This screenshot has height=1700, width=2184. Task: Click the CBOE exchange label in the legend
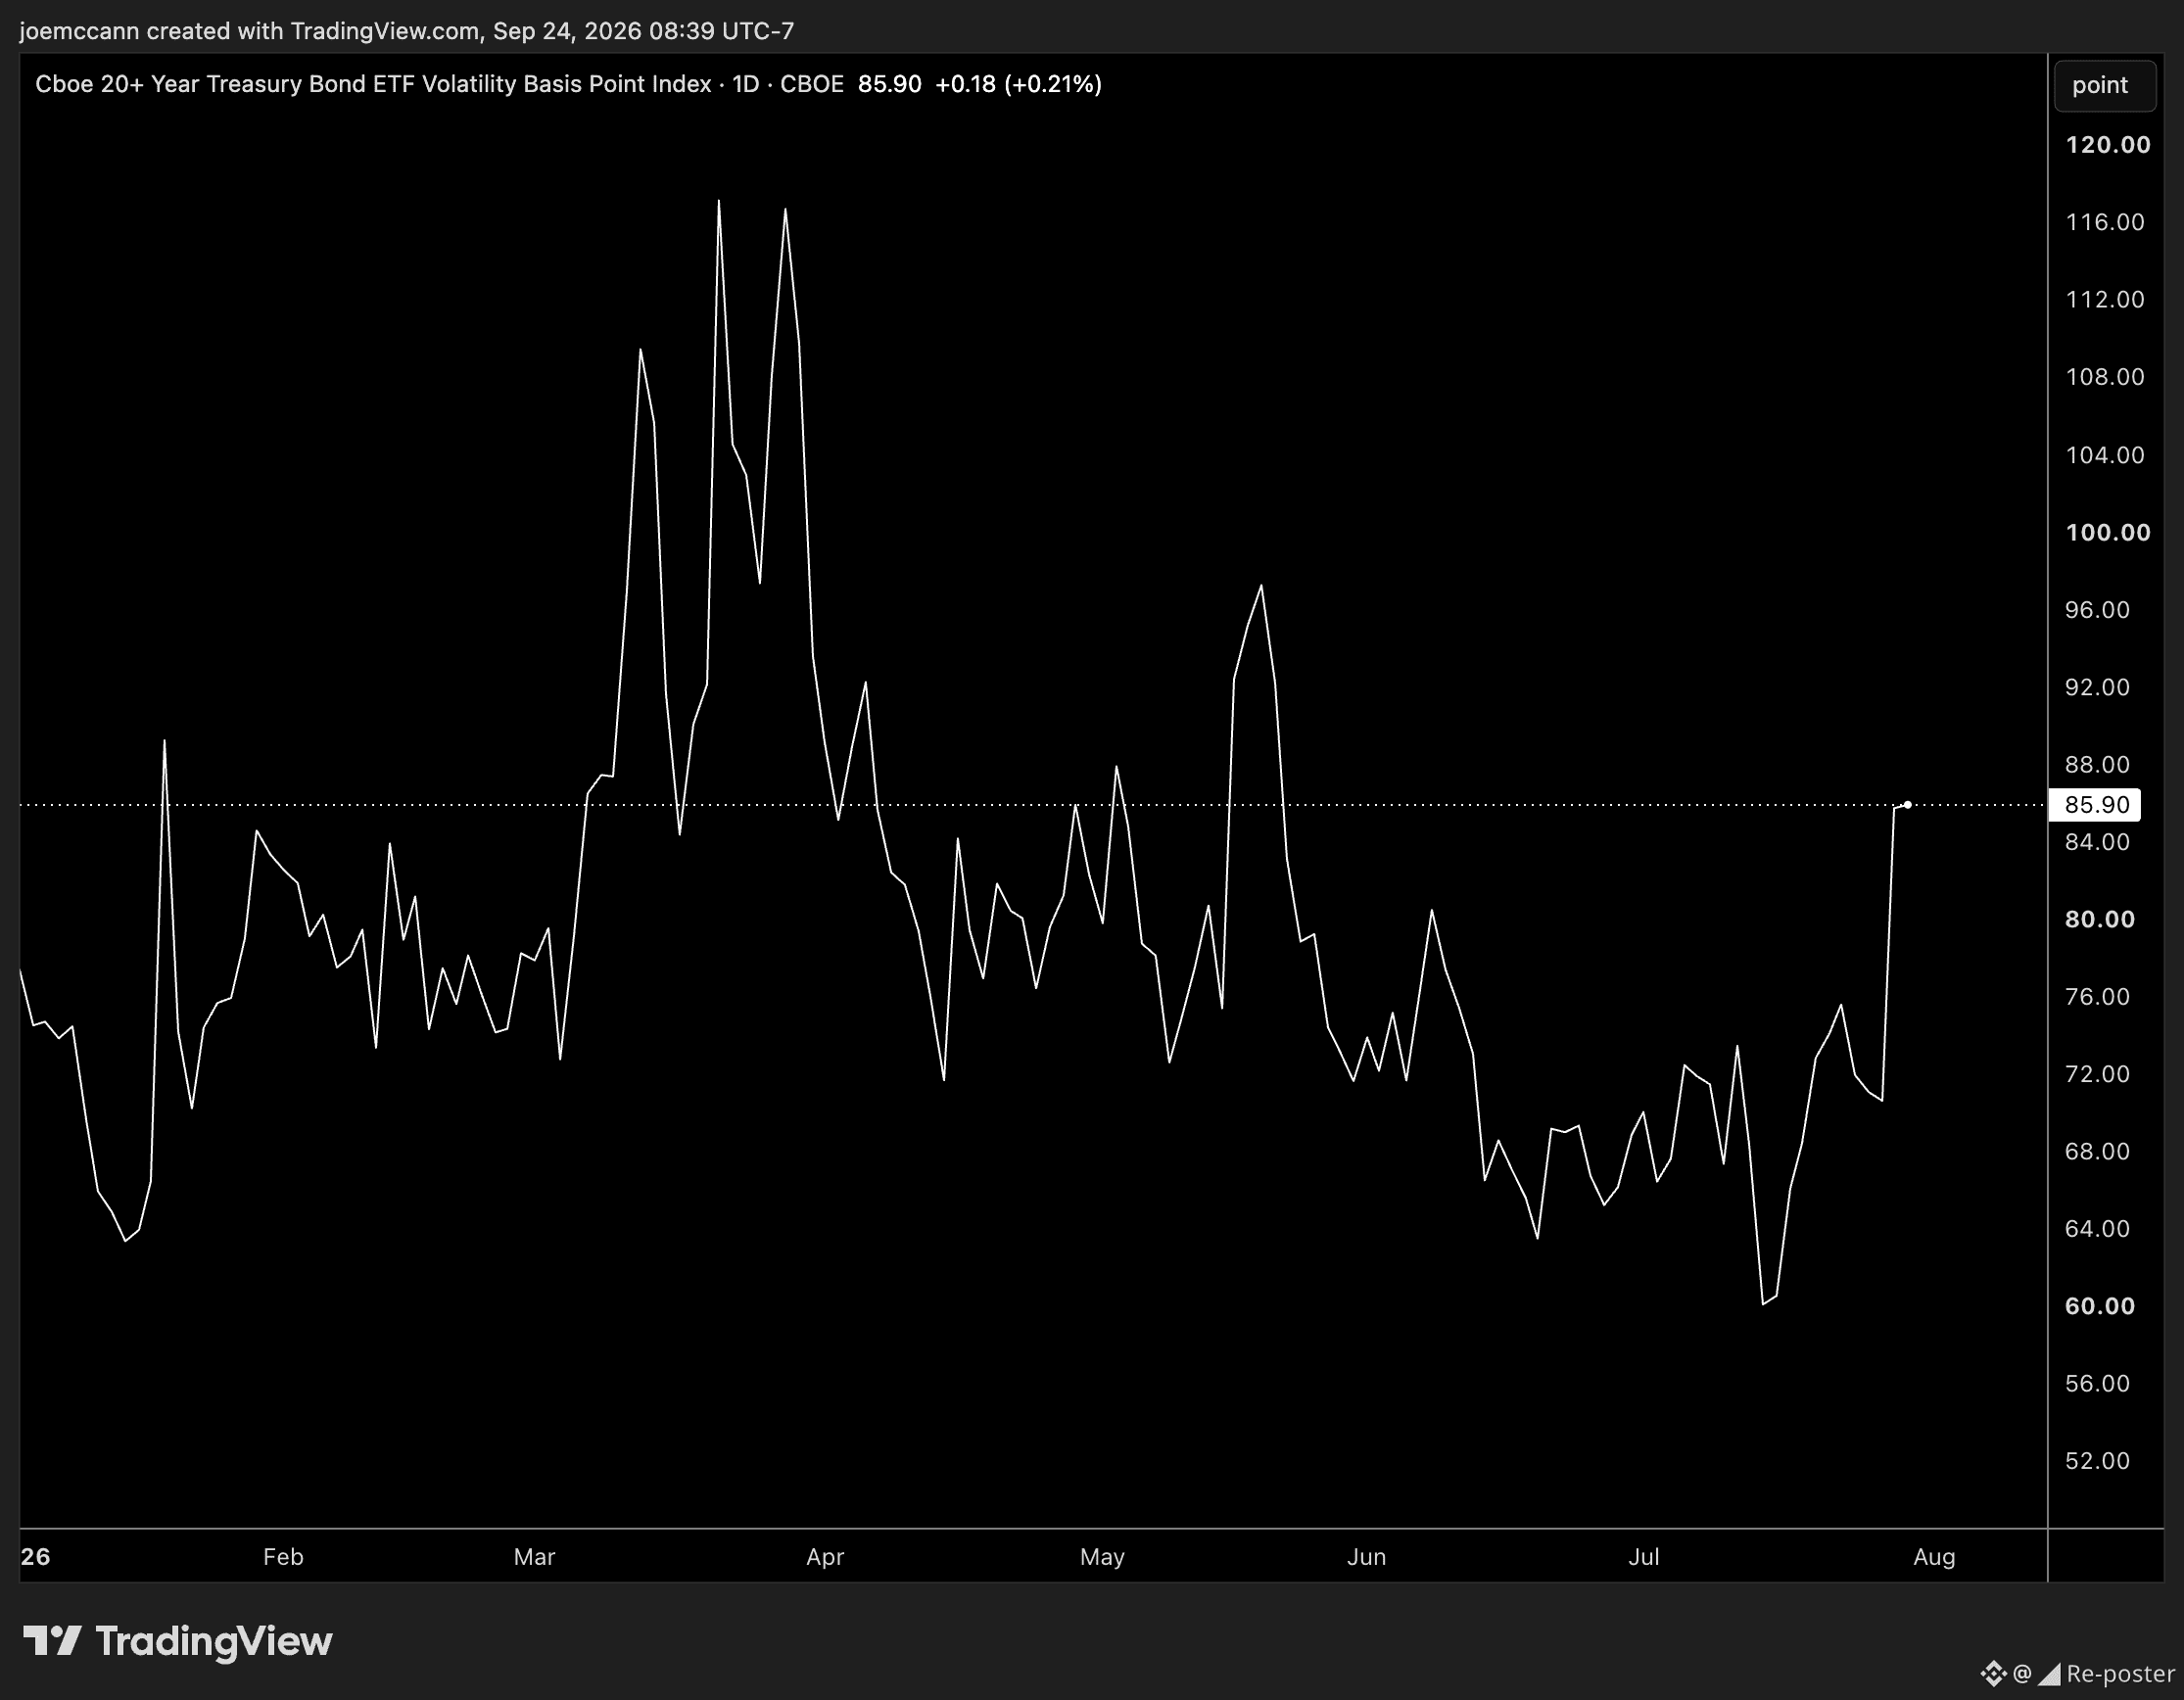(x=811, y=84)
